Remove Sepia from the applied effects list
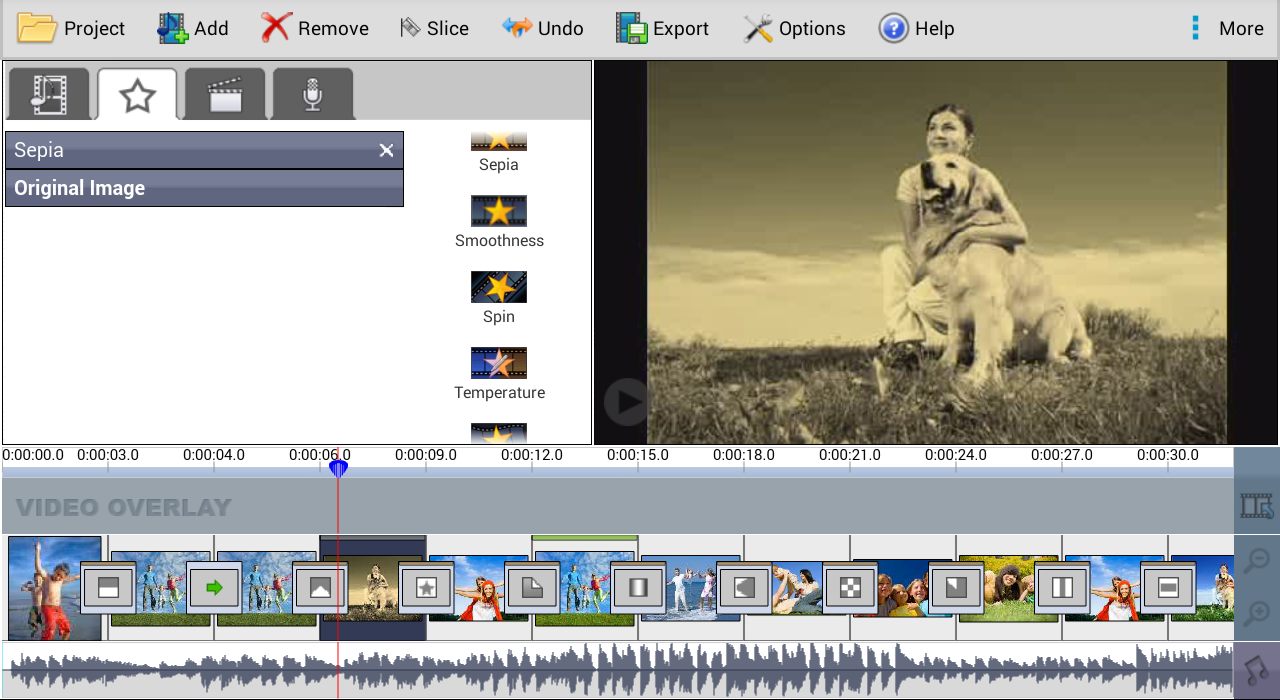This screenshot has width=1280, height=700. tap(386, 150)
